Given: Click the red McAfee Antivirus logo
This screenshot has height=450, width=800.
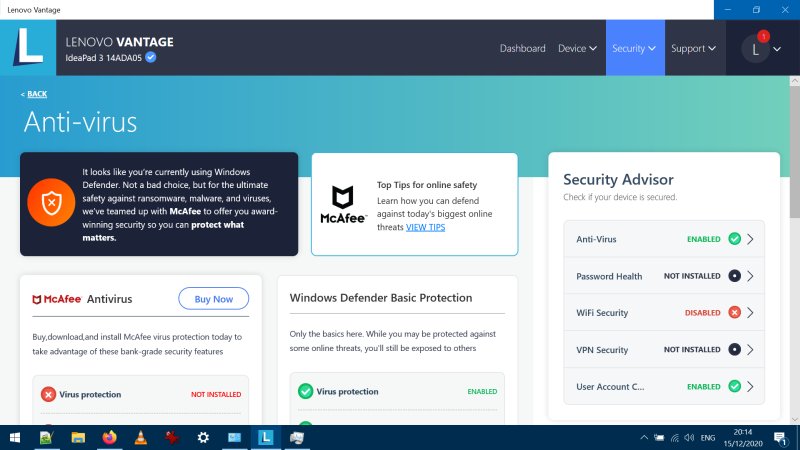Looking at the screenshot, I should [57, 299].
